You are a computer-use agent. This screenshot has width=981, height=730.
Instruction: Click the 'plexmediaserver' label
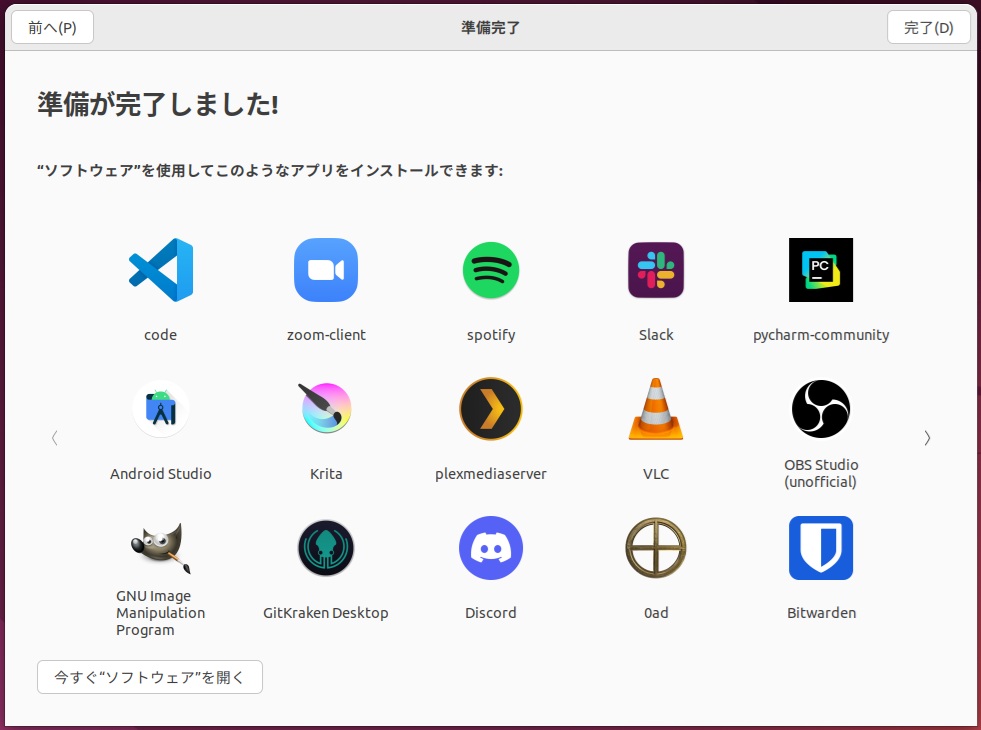[x=491, y=474]
